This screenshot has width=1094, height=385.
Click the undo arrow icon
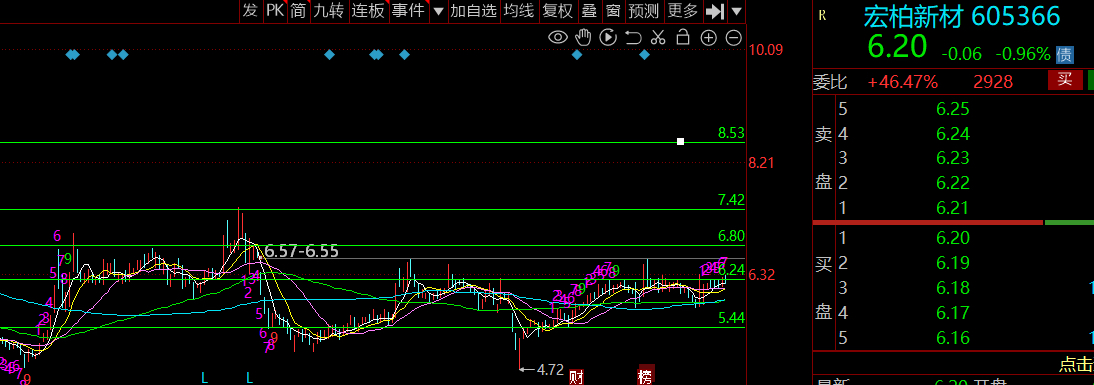(633, 38)
